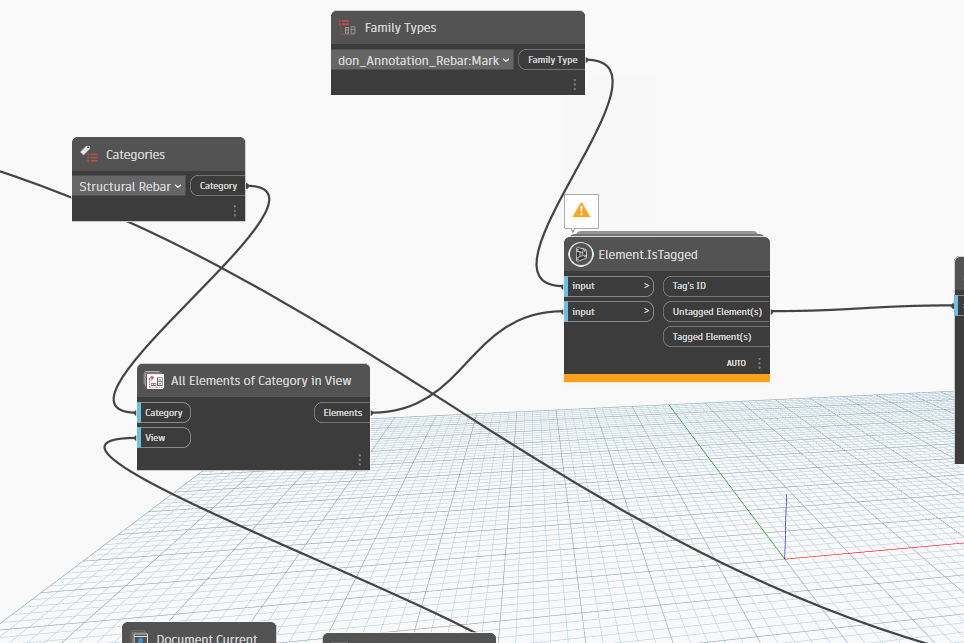Open the Family Types node three-dot menu
The width and height of the screenshot is (964, 643).
[574, 85]
